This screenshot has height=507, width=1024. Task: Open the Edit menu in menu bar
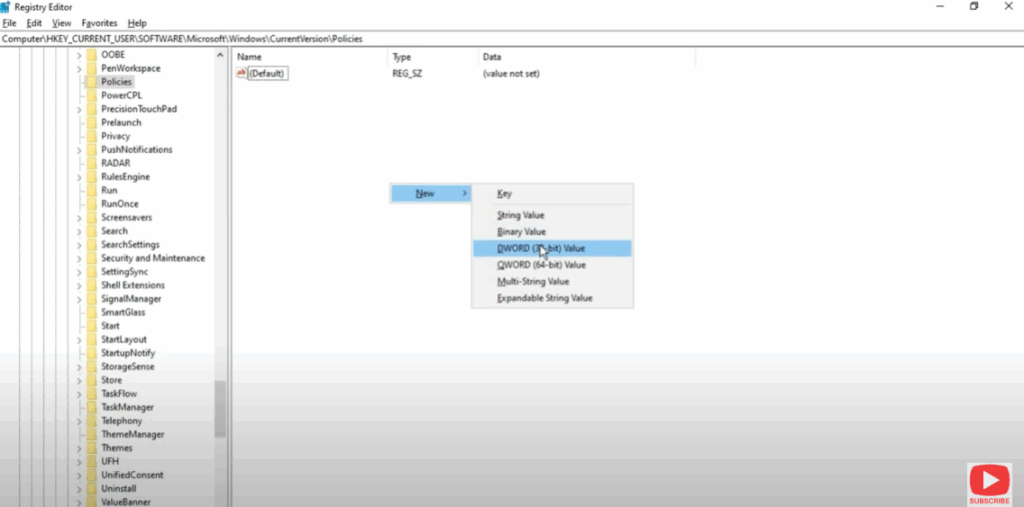(x=34, y=23)
